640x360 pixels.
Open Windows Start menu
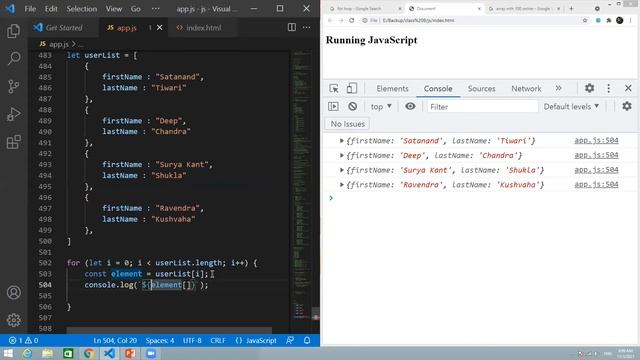coord(8,353)
